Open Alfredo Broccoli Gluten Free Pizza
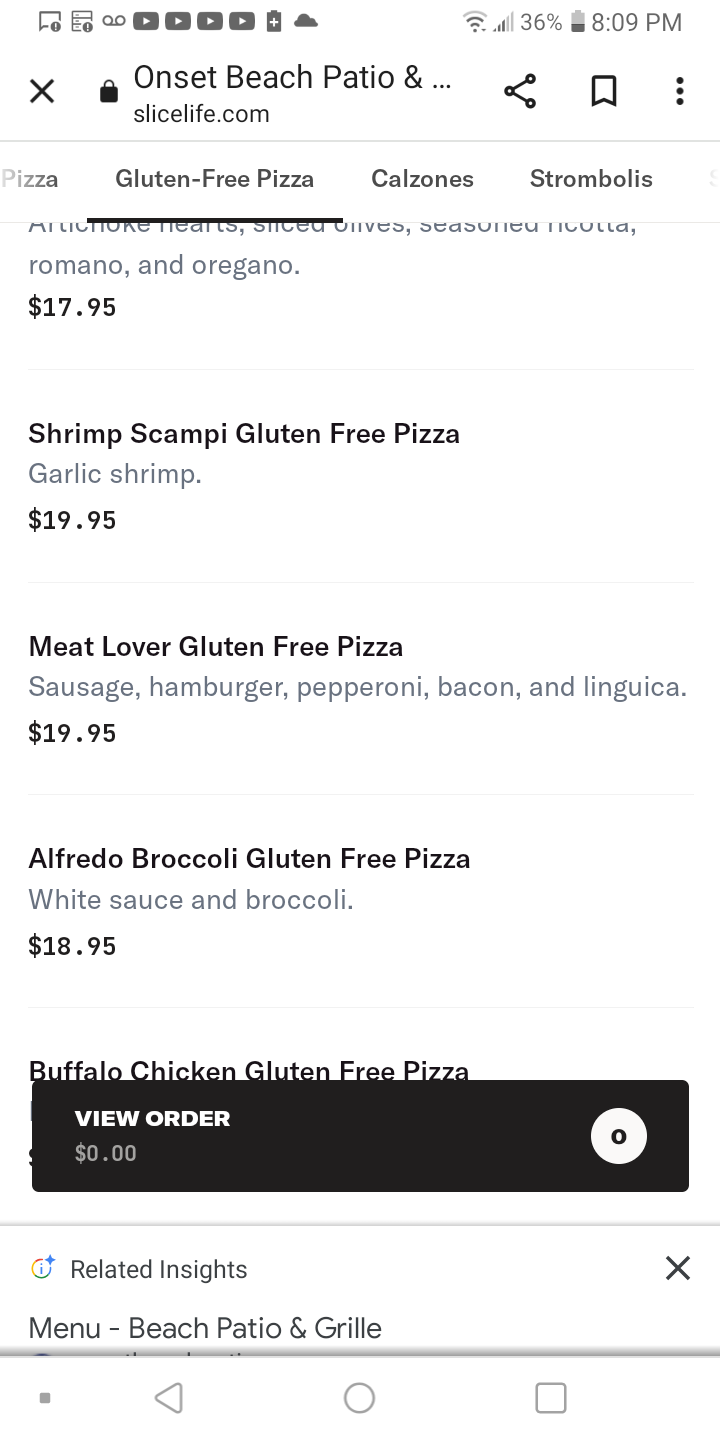This screenshot has height=1440, width=720. click(x=249, y=859)
